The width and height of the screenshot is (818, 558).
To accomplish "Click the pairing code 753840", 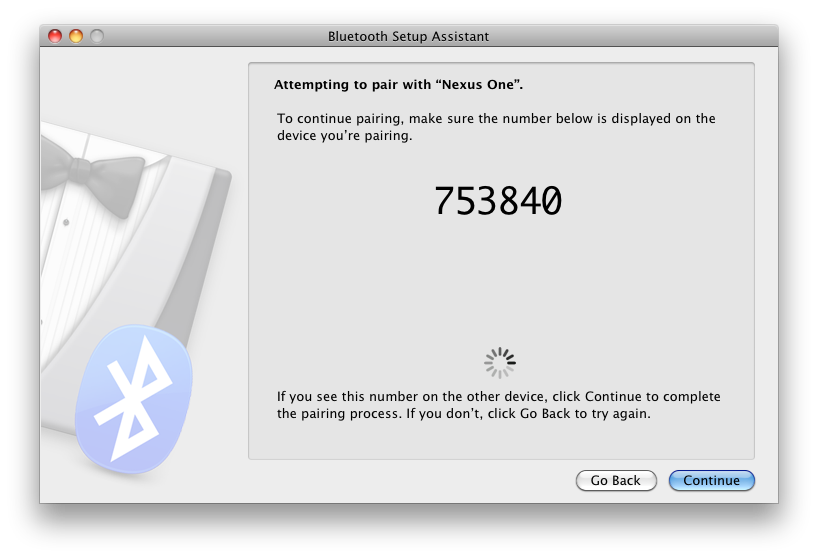I will point(498,202).
